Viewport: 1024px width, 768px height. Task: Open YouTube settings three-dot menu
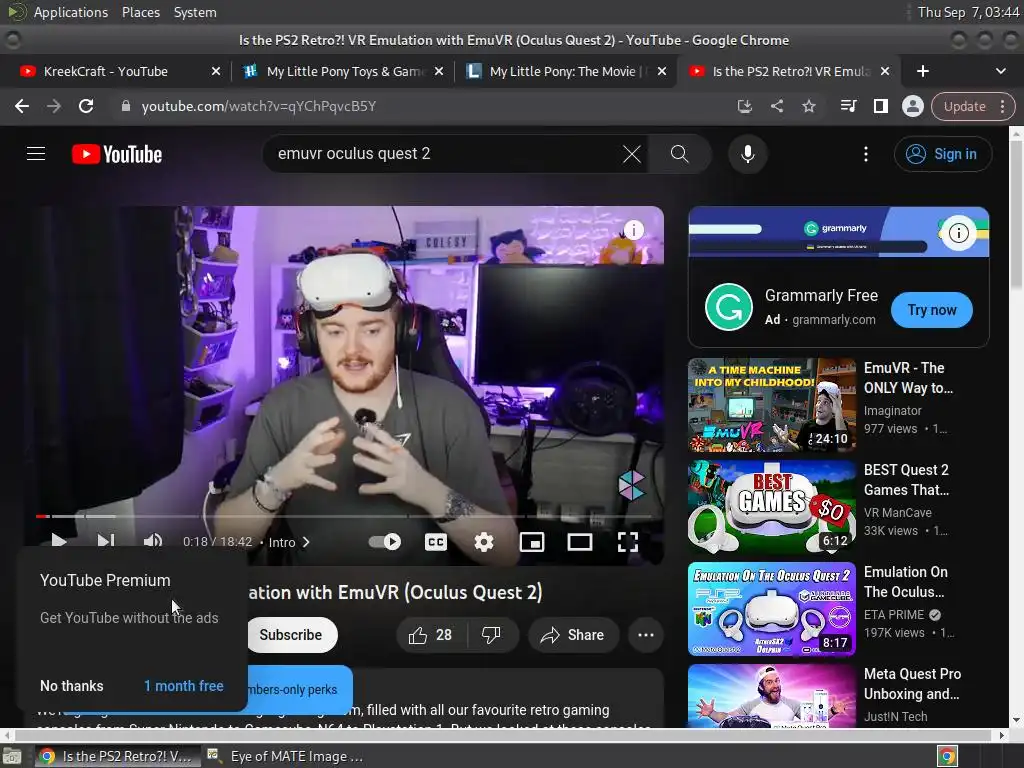tap(866, 154)
